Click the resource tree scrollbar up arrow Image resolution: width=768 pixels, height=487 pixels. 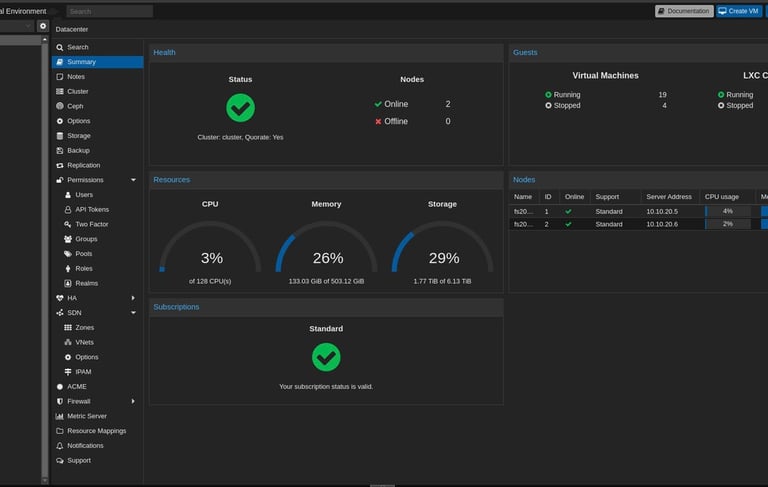(x=45, y=39)
